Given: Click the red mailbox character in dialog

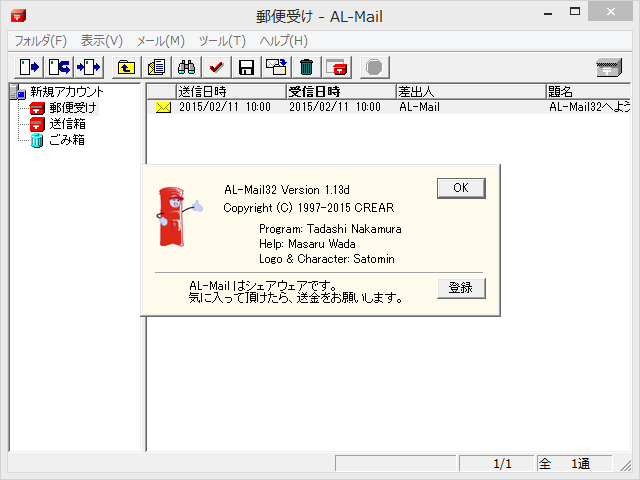Looking at the screenshot, I should pyautogui.click(x=178, y=217).
